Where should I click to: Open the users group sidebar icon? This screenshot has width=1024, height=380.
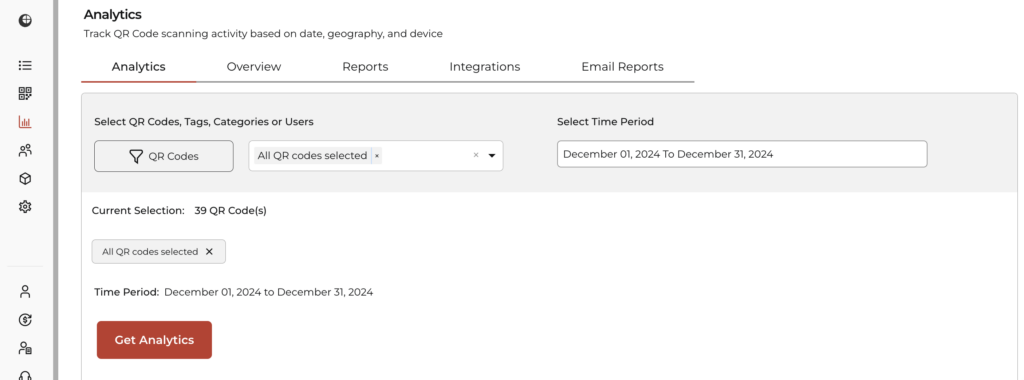[25, 150]
